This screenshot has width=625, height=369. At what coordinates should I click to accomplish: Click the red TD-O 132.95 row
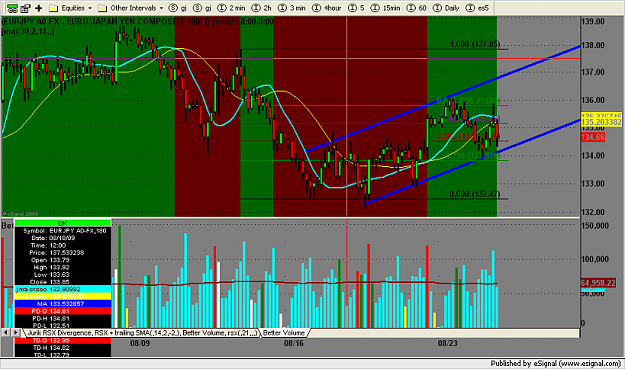[63, 341]
